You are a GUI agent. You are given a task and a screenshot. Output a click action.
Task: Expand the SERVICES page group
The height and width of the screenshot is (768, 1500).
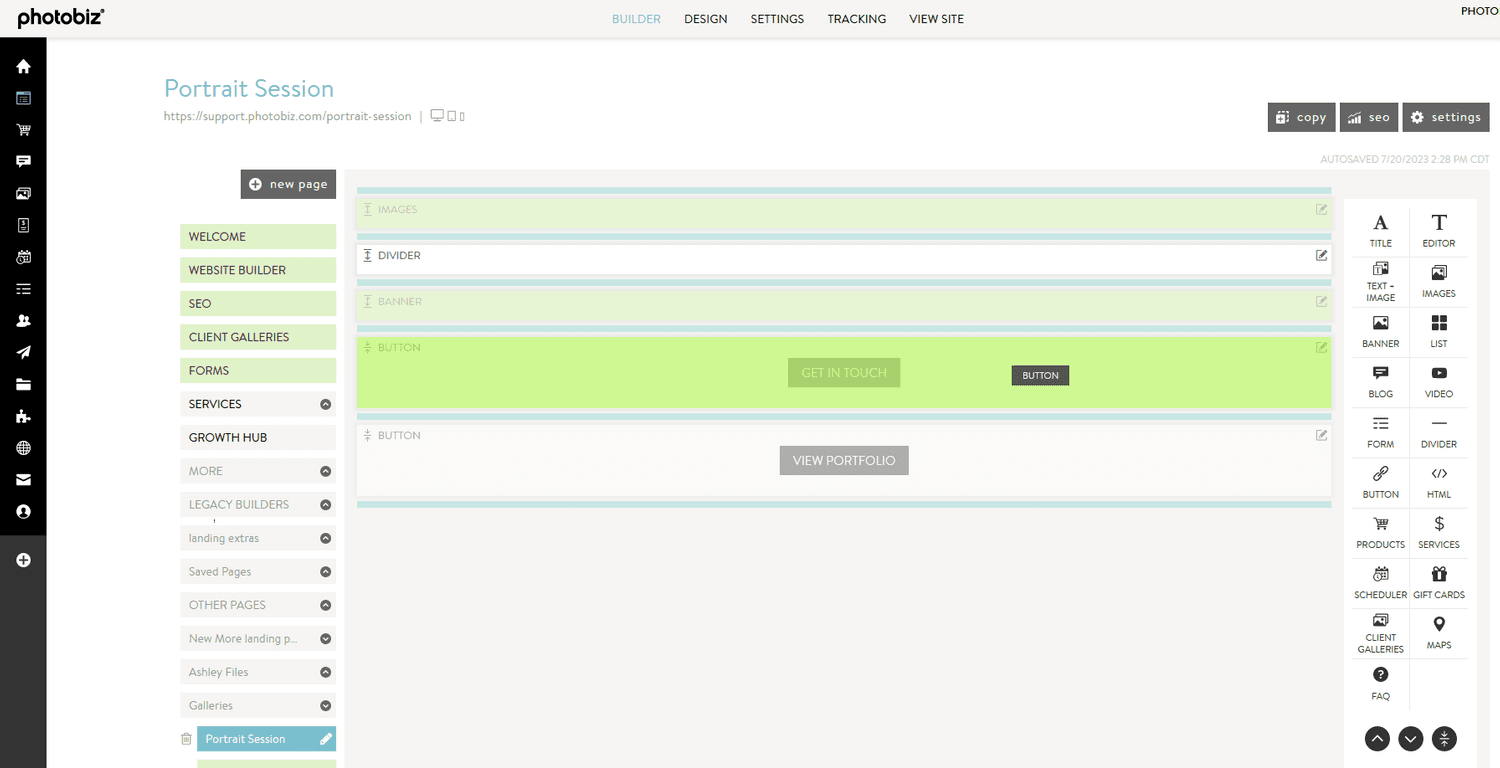[325, 404]
